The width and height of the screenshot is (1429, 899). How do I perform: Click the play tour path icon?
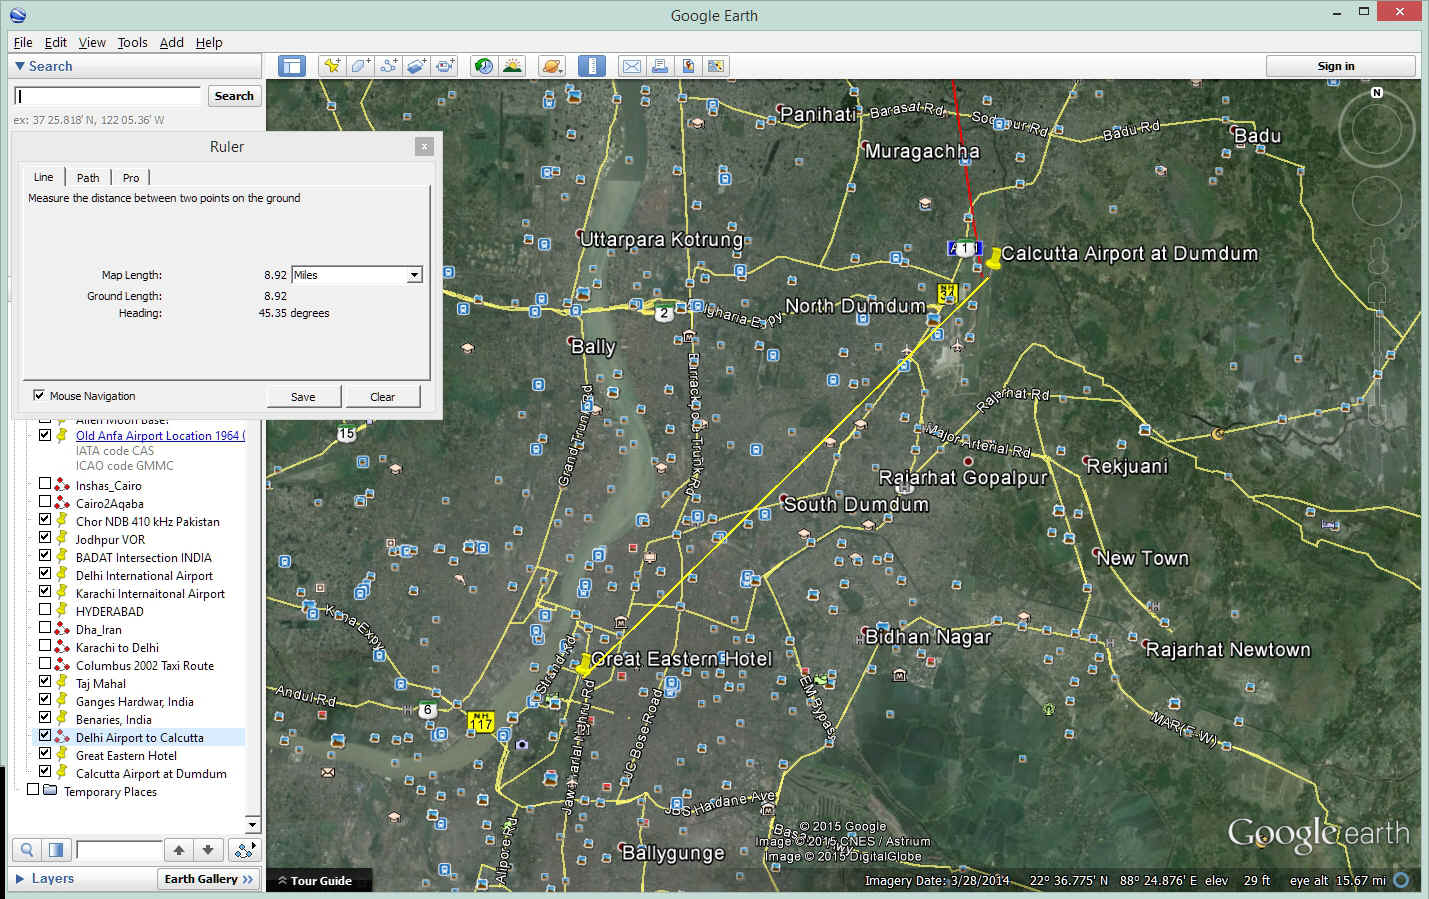coord(244,850)
